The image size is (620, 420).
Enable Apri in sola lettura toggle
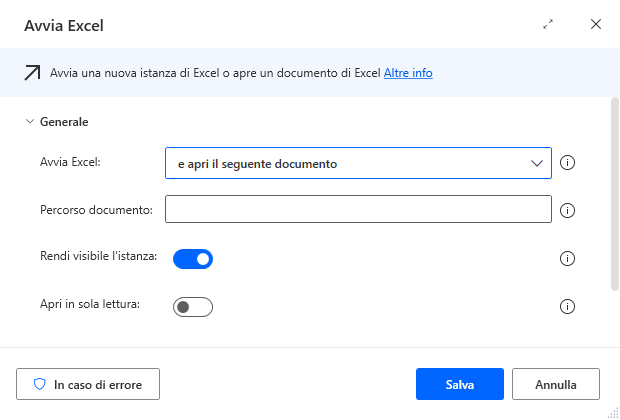click(x=193, y=307)
